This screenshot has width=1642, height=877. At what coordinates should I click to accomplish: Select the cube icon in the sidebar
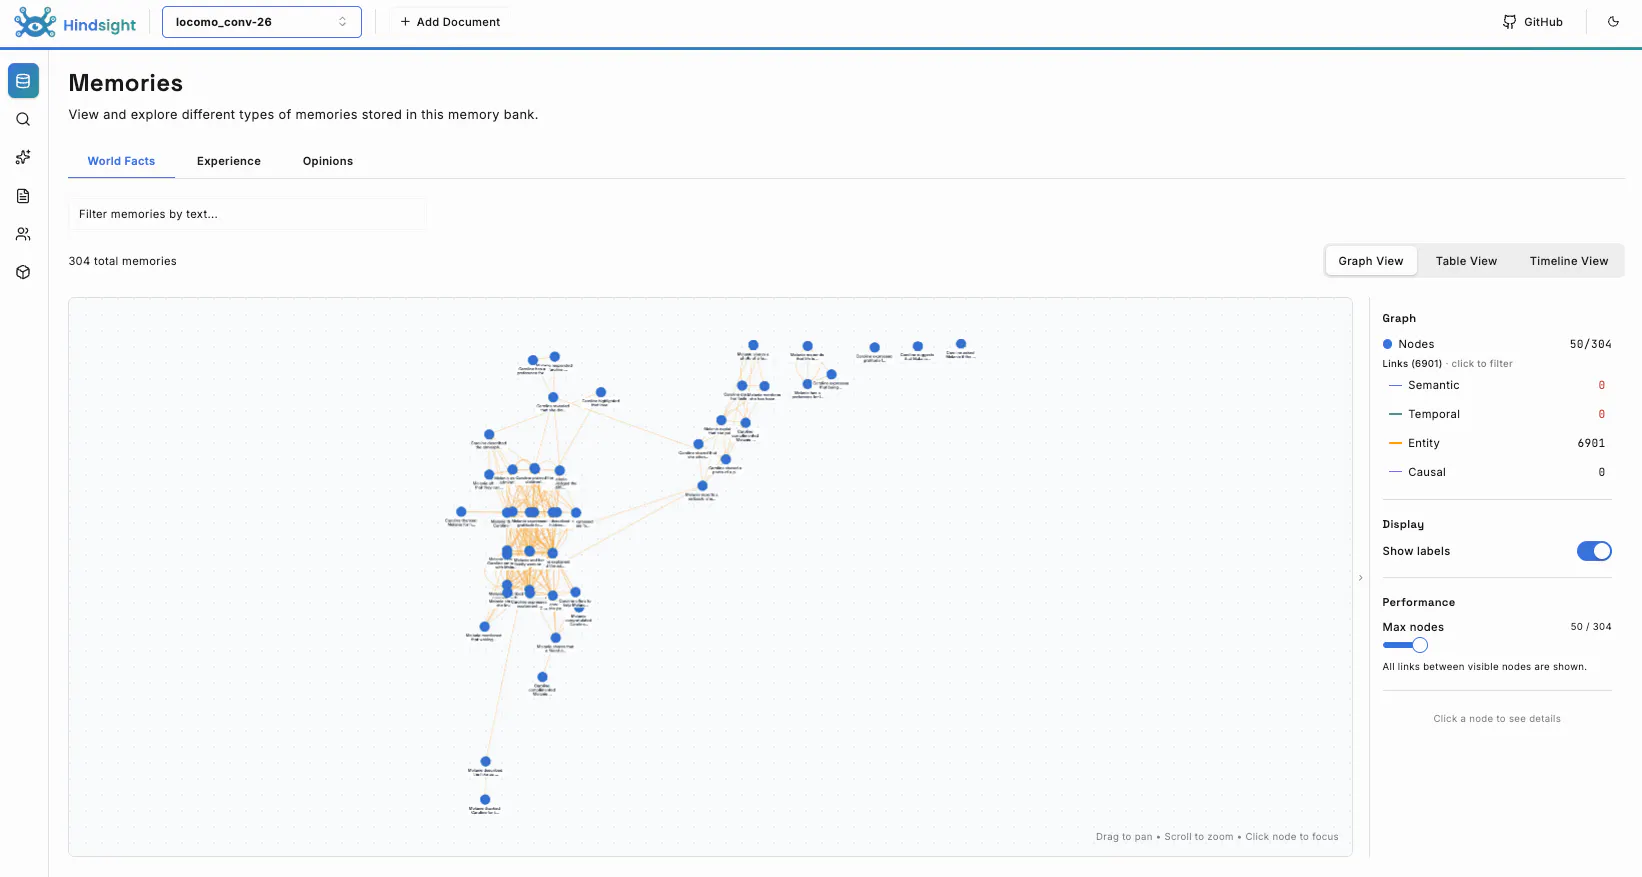[23, 272]
